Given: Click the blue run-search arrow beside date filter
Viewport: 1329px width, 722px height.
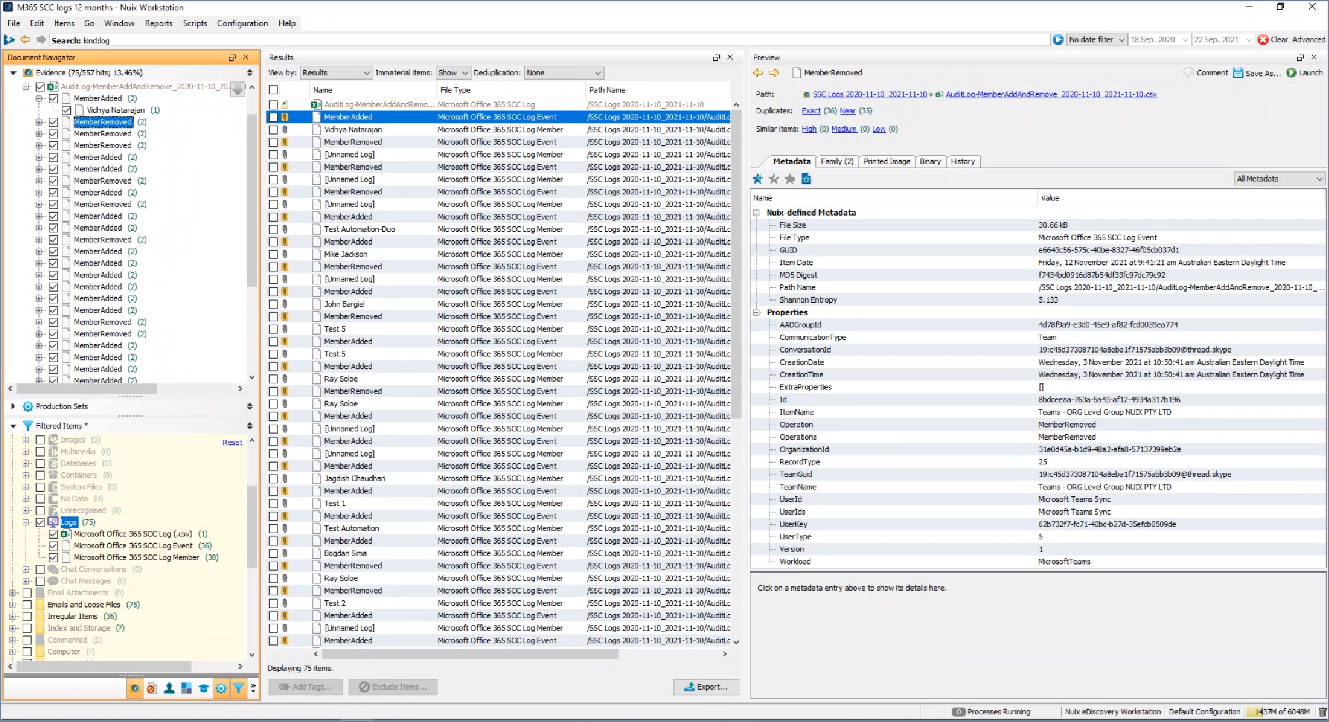Looking at the screenshot, I should (1058, 39).
